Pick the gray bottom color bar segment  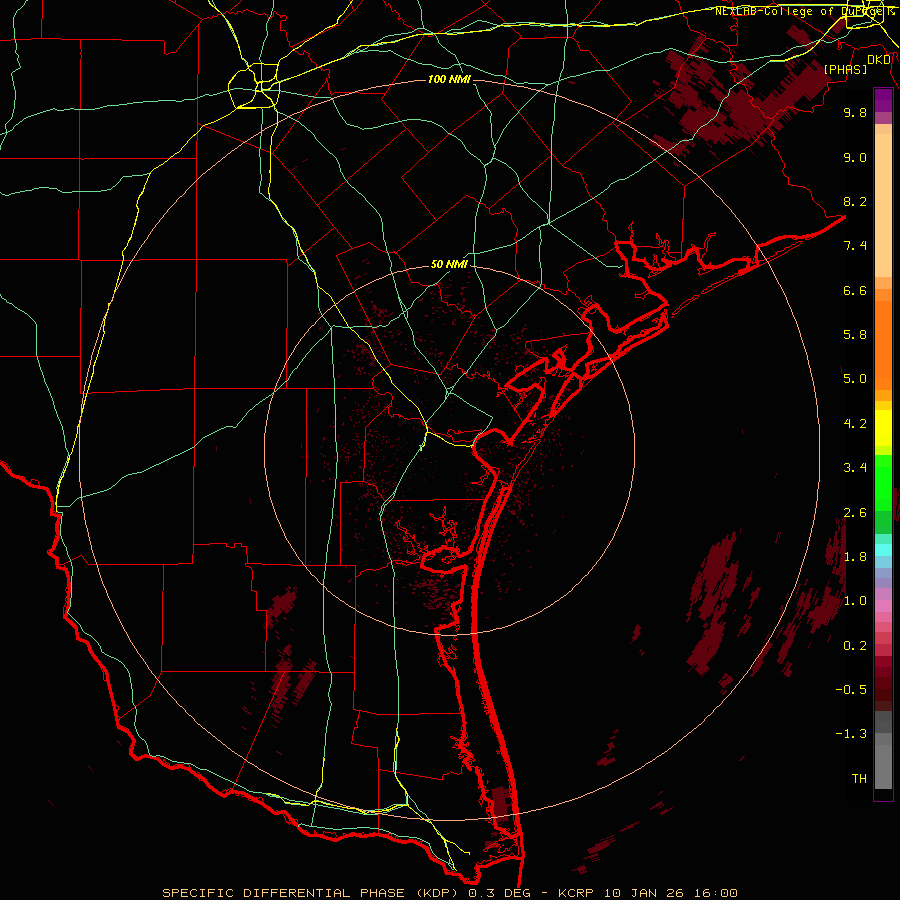(x=883, y=761)
